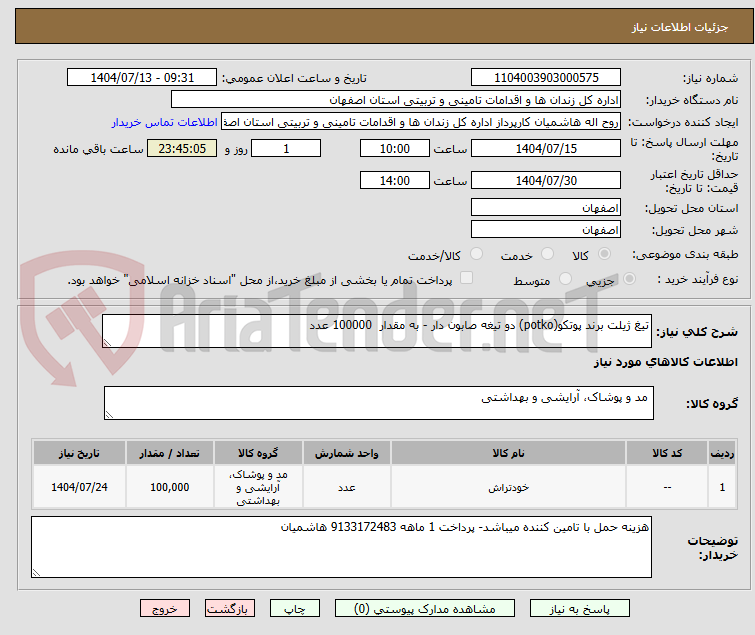Click the بازگشت back button
755x635 pixels.
click(x=230, y=609)
